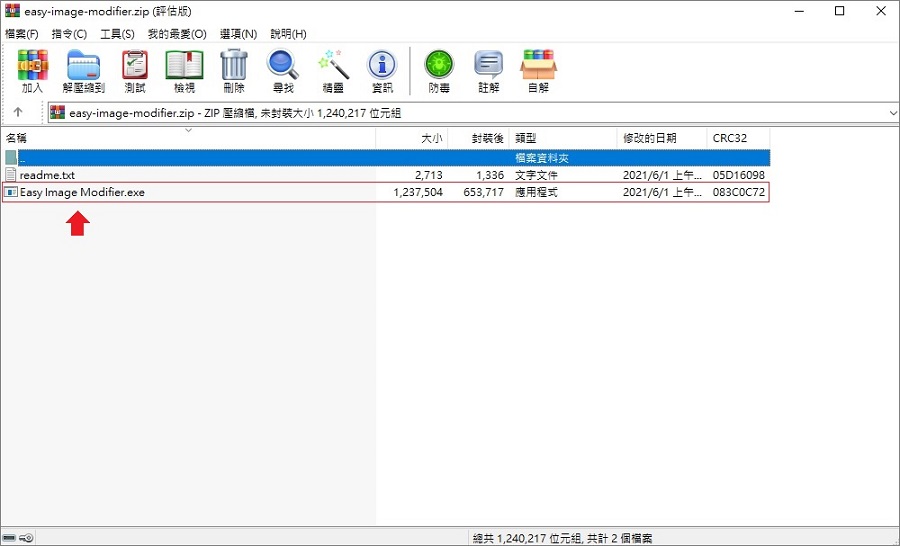
Task: Open the 說明(H) menu
Action: pos(288,34)
